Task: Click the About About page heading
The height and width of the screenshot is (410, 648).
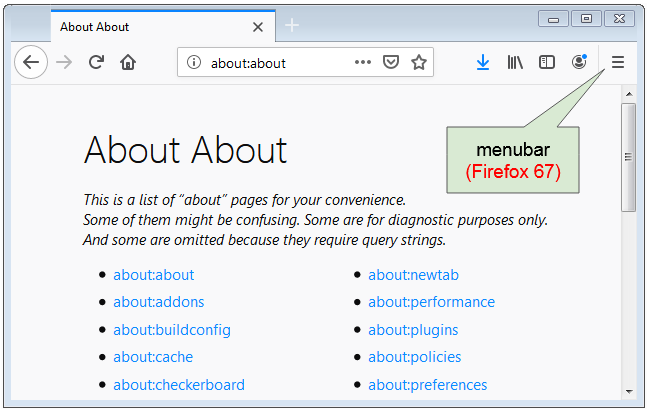Action: coord(185,150)
